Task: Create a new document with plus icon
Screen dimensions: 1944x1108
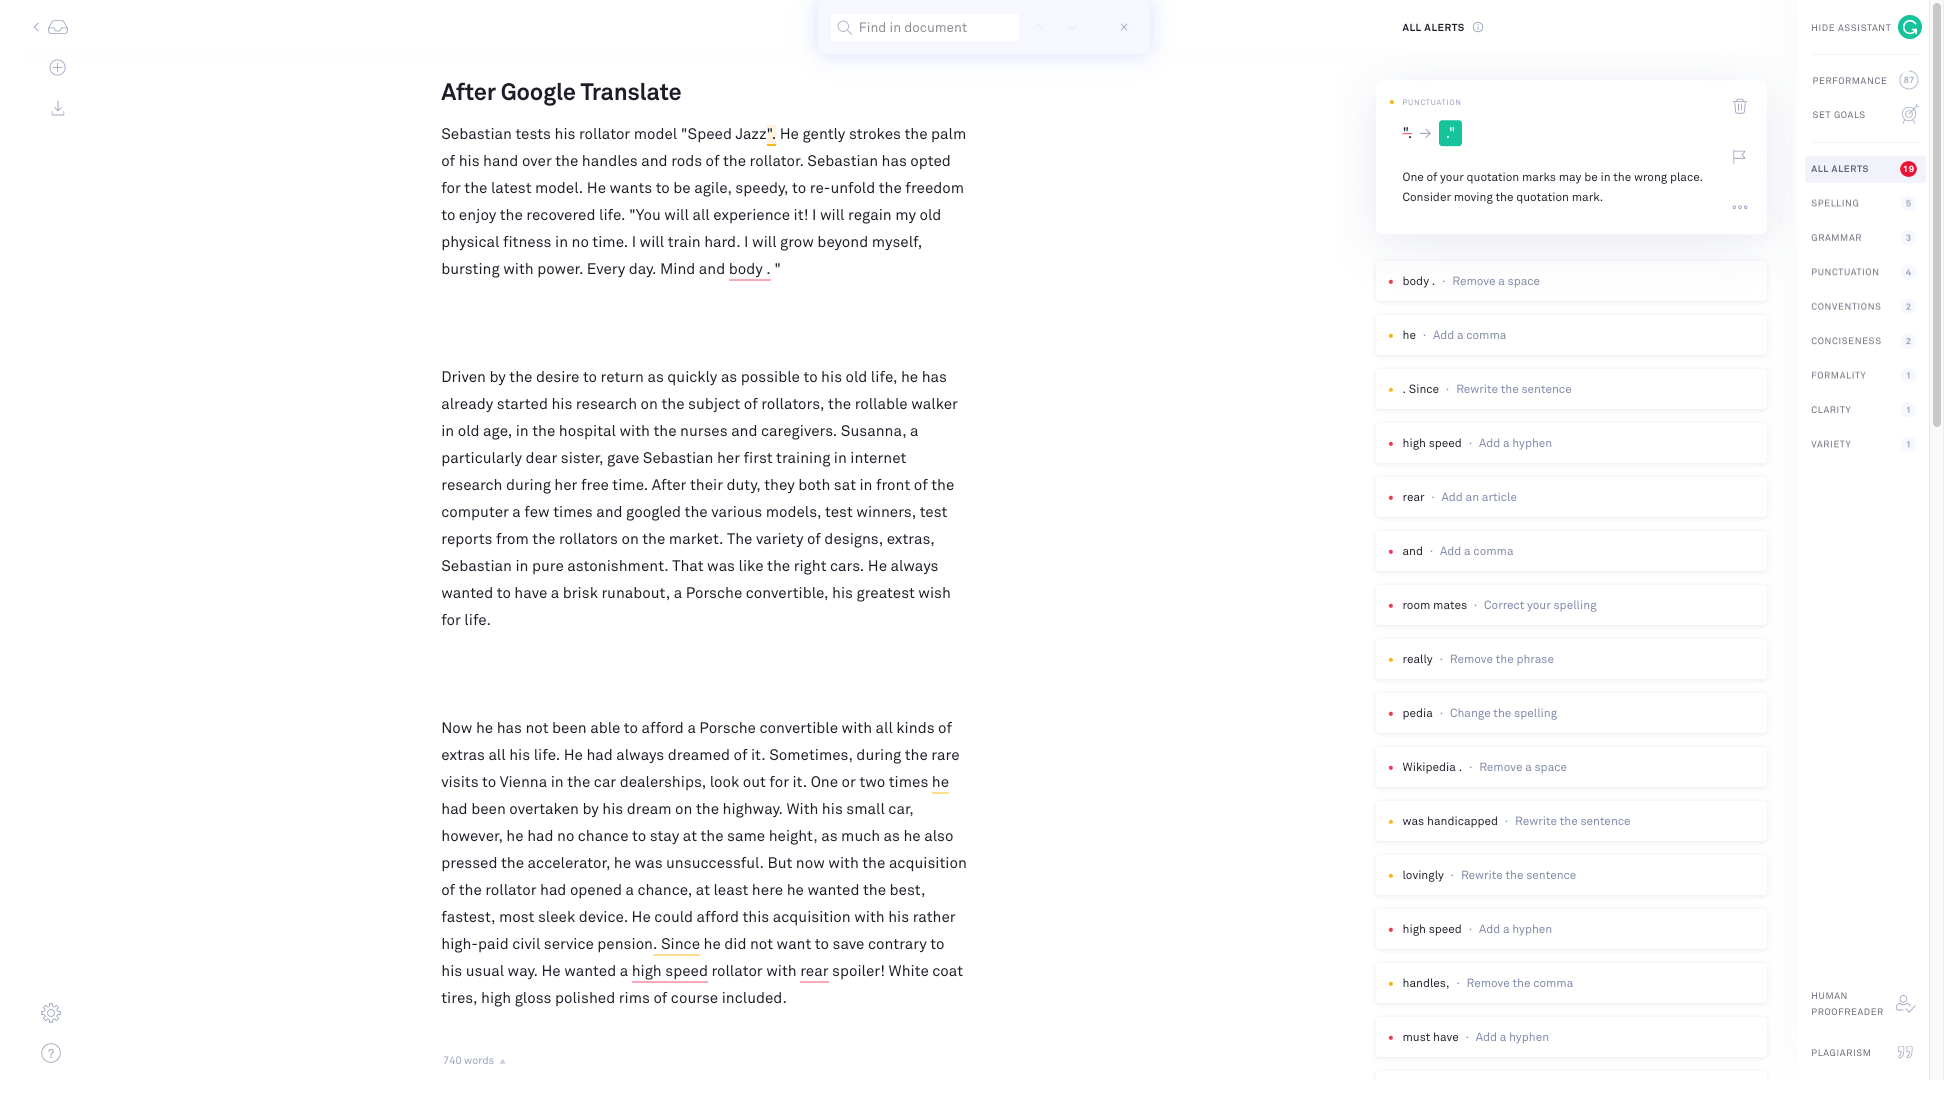Action: [x=58, y=67]
